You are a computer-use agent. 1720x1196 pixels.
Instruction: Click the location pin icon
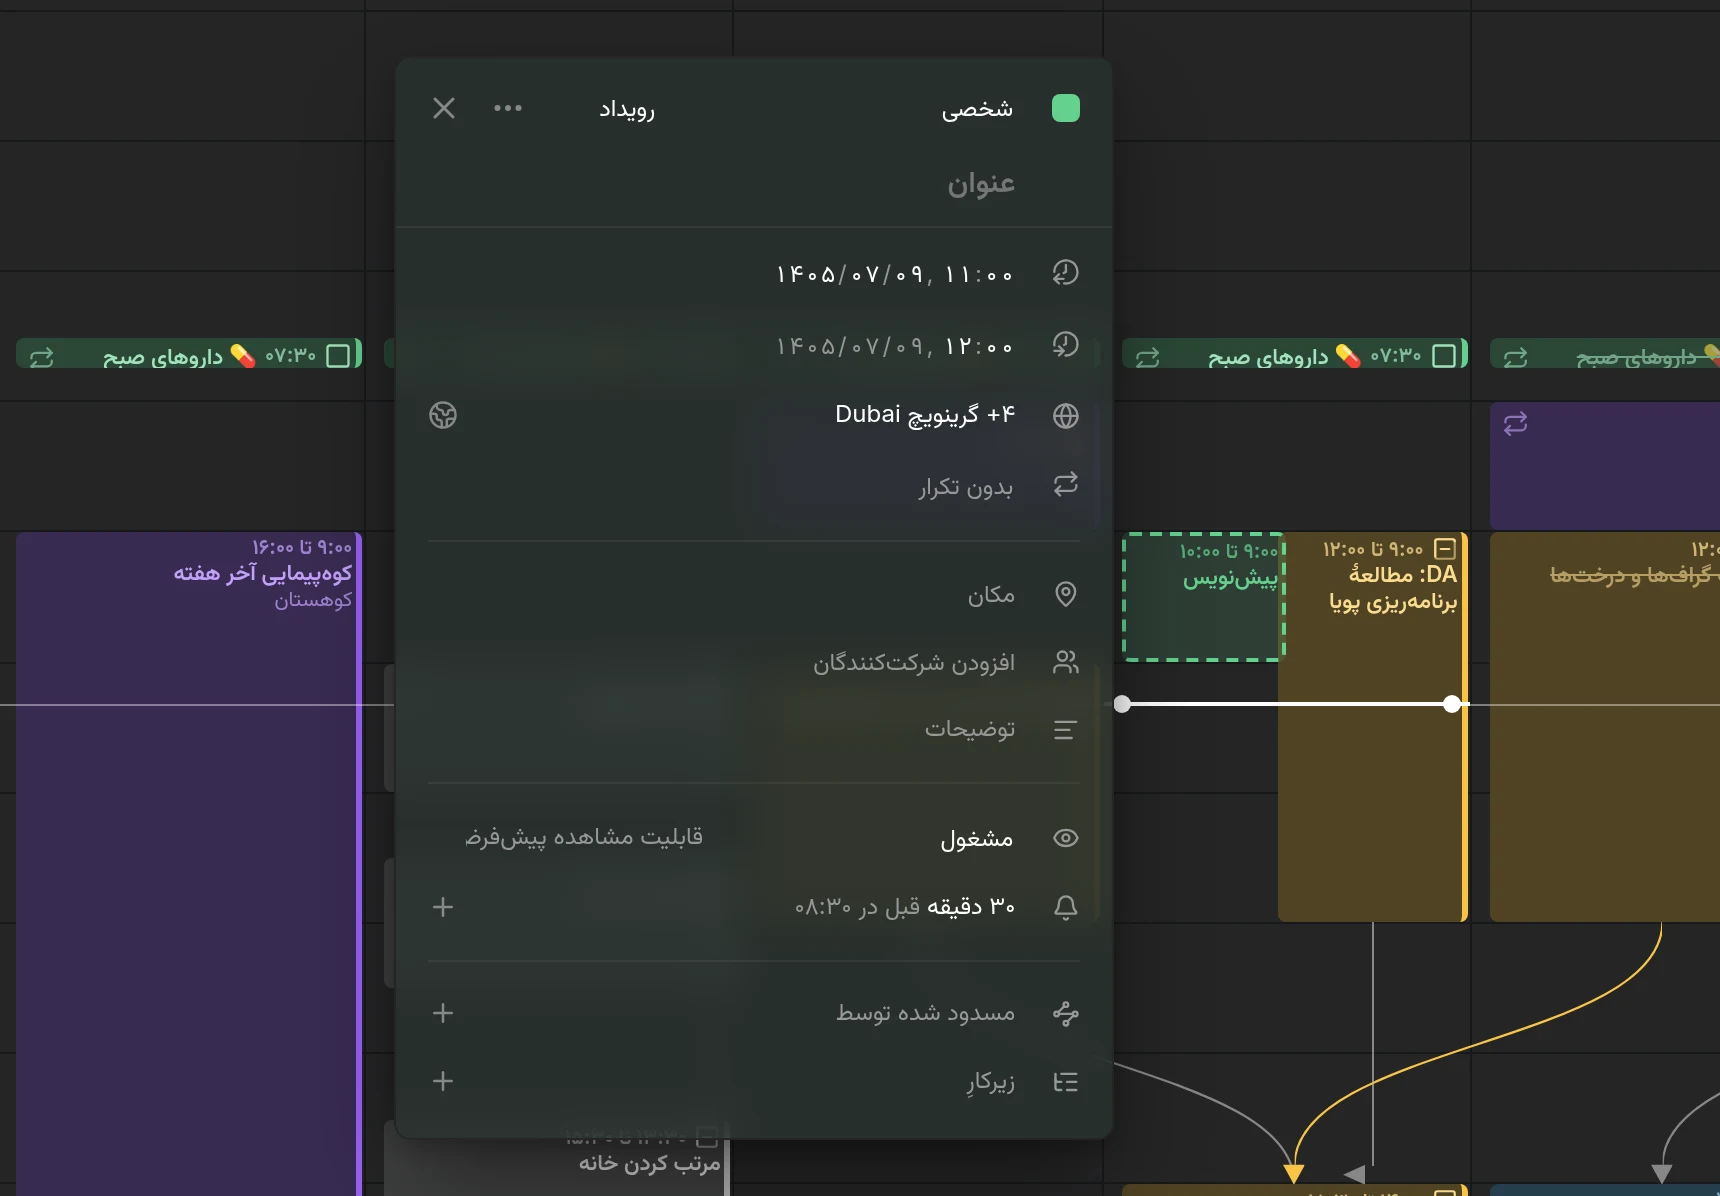tap(1066, 594)
